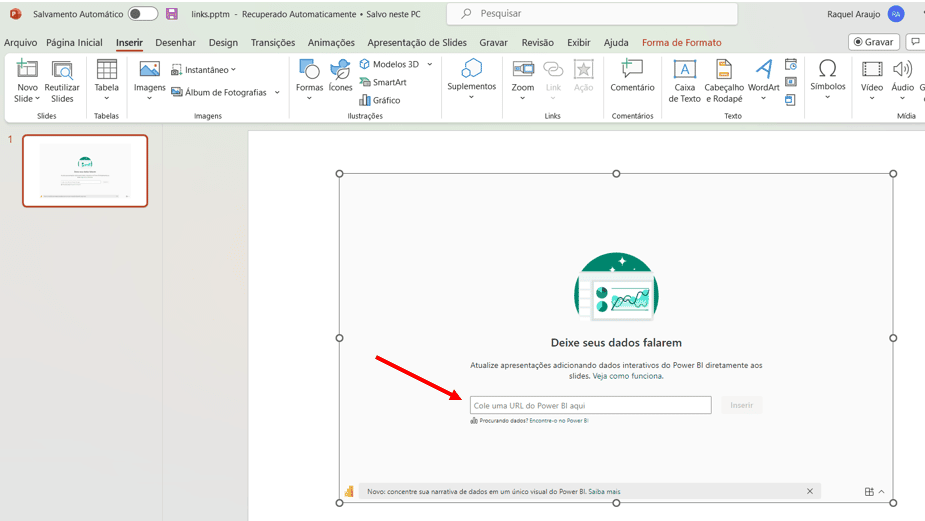925x521 pixels.
Task: Open Encontre-o no Power BI link
Action: [559, 421]
